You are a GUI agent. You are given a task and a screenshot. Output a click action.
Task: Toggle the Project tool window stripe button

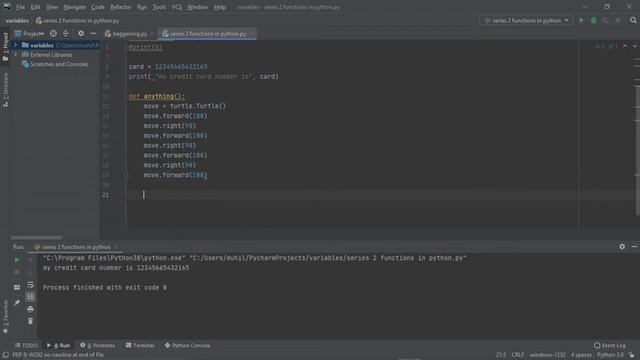[x=5, y=47]
